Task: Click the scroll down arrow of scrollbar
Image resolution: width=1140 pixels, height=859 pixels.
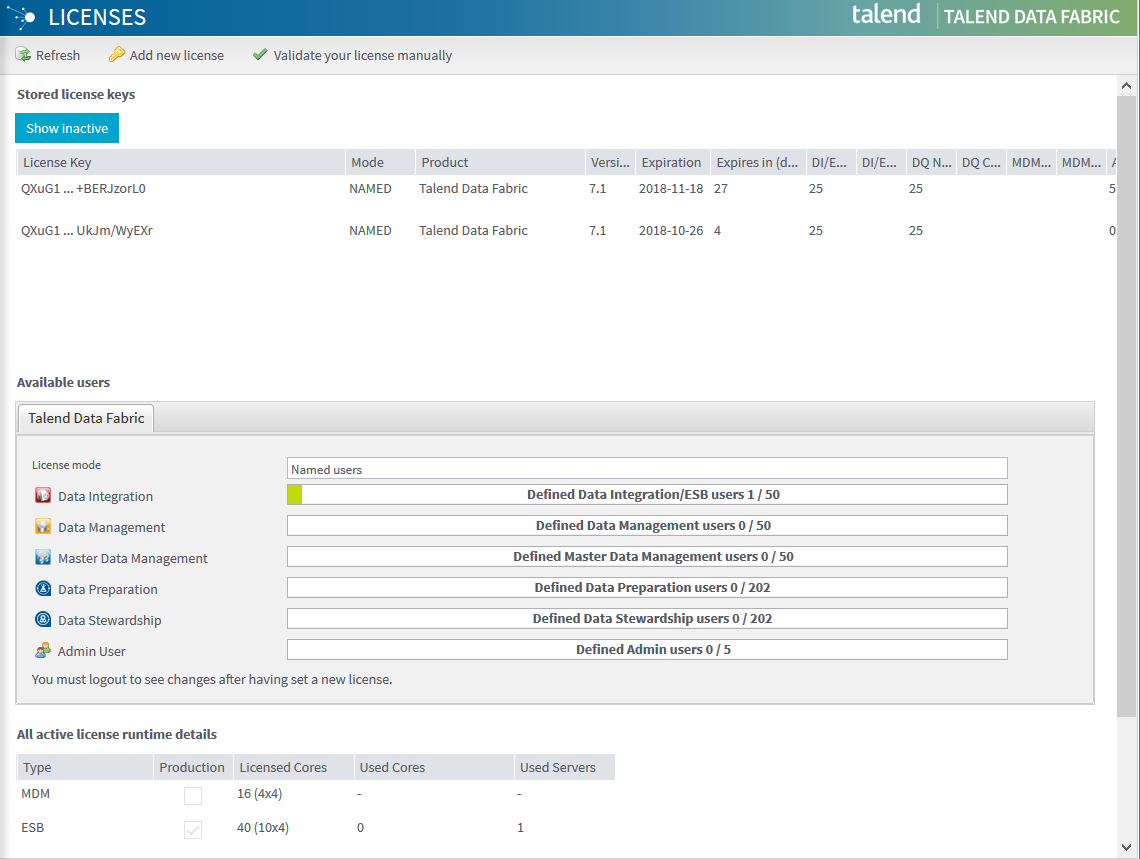Action: point(1126,848)
